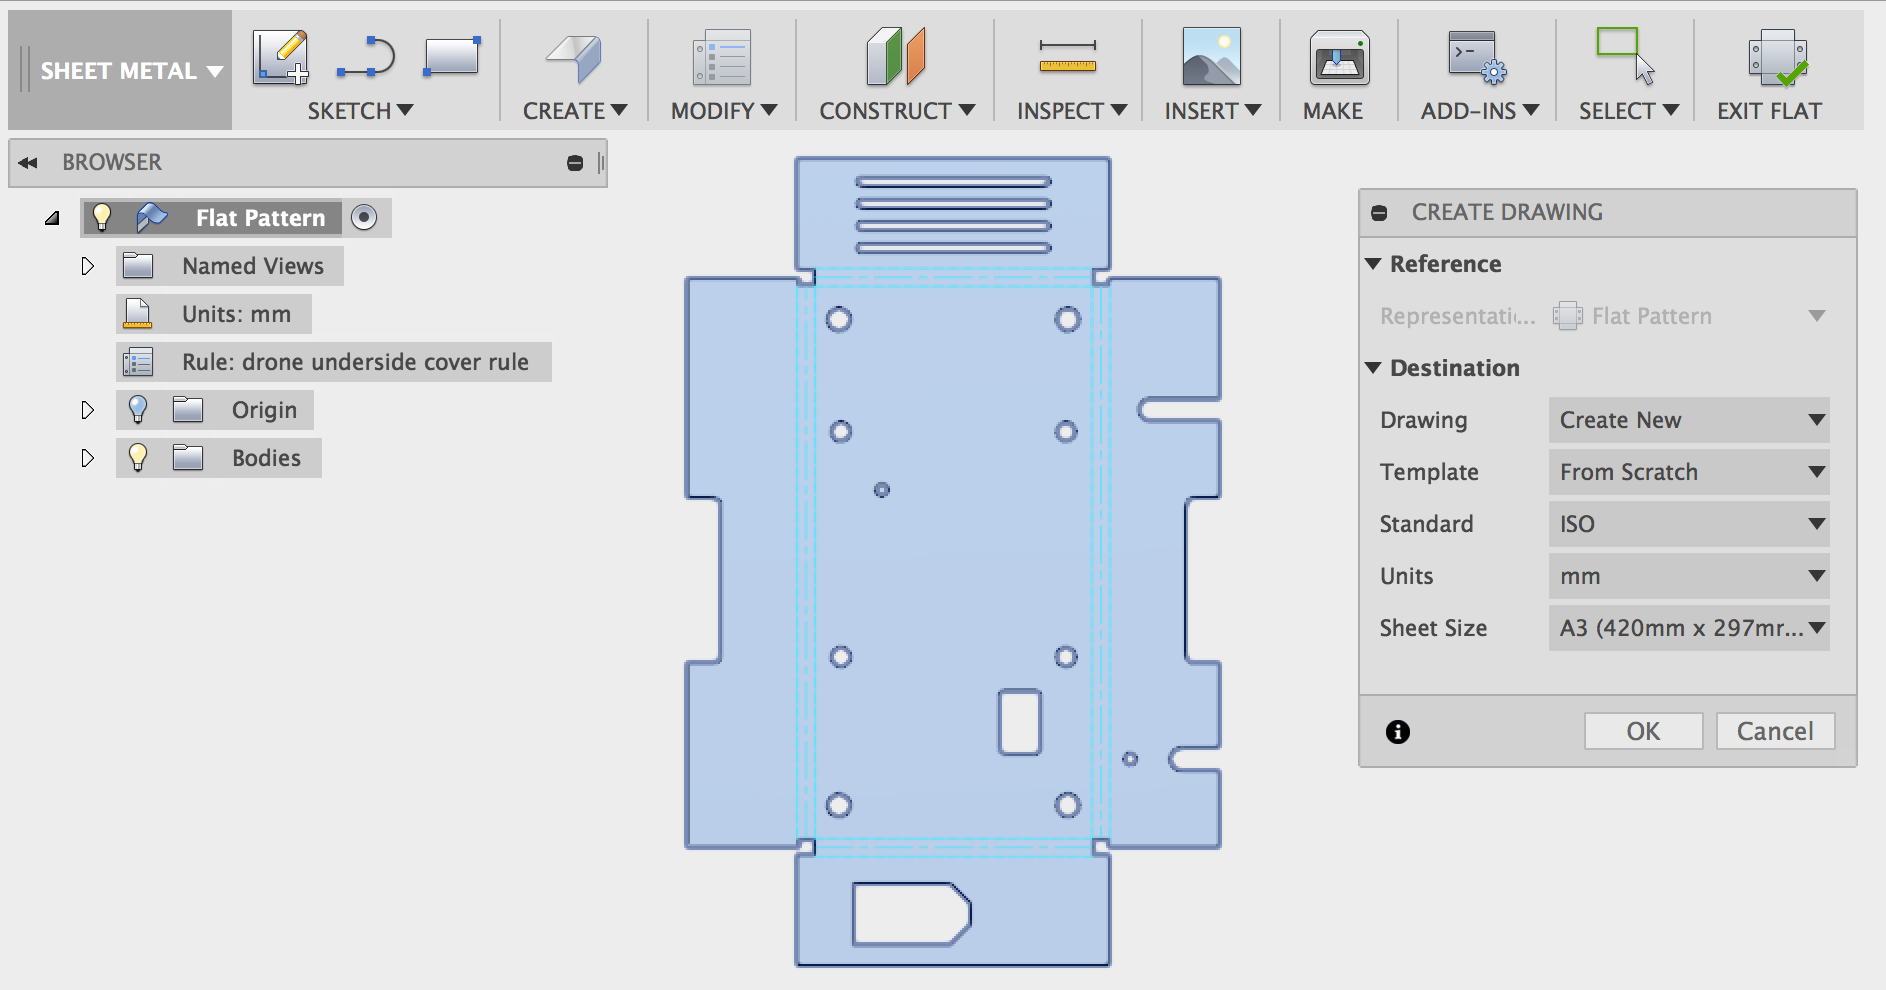Toggle Bodies visibility lightbulb

pyautogui.click(x=138, y=458)
